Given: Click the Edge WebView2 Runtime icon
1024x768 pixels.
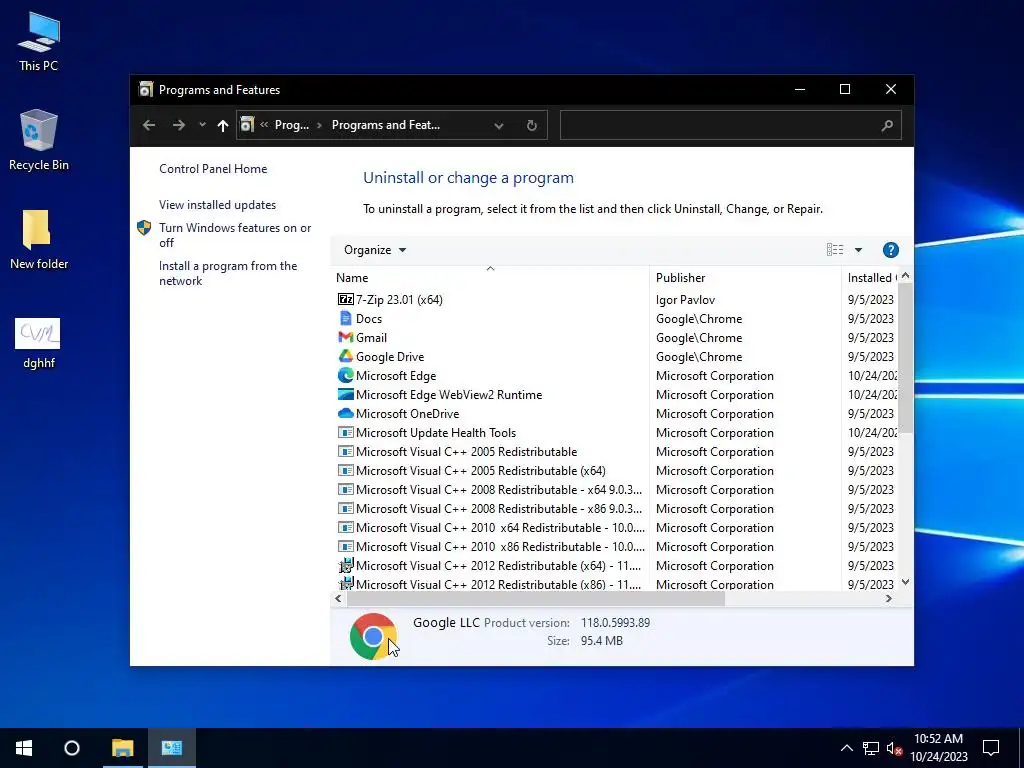Looking at the screenshot, I should (x=345, y=394).
